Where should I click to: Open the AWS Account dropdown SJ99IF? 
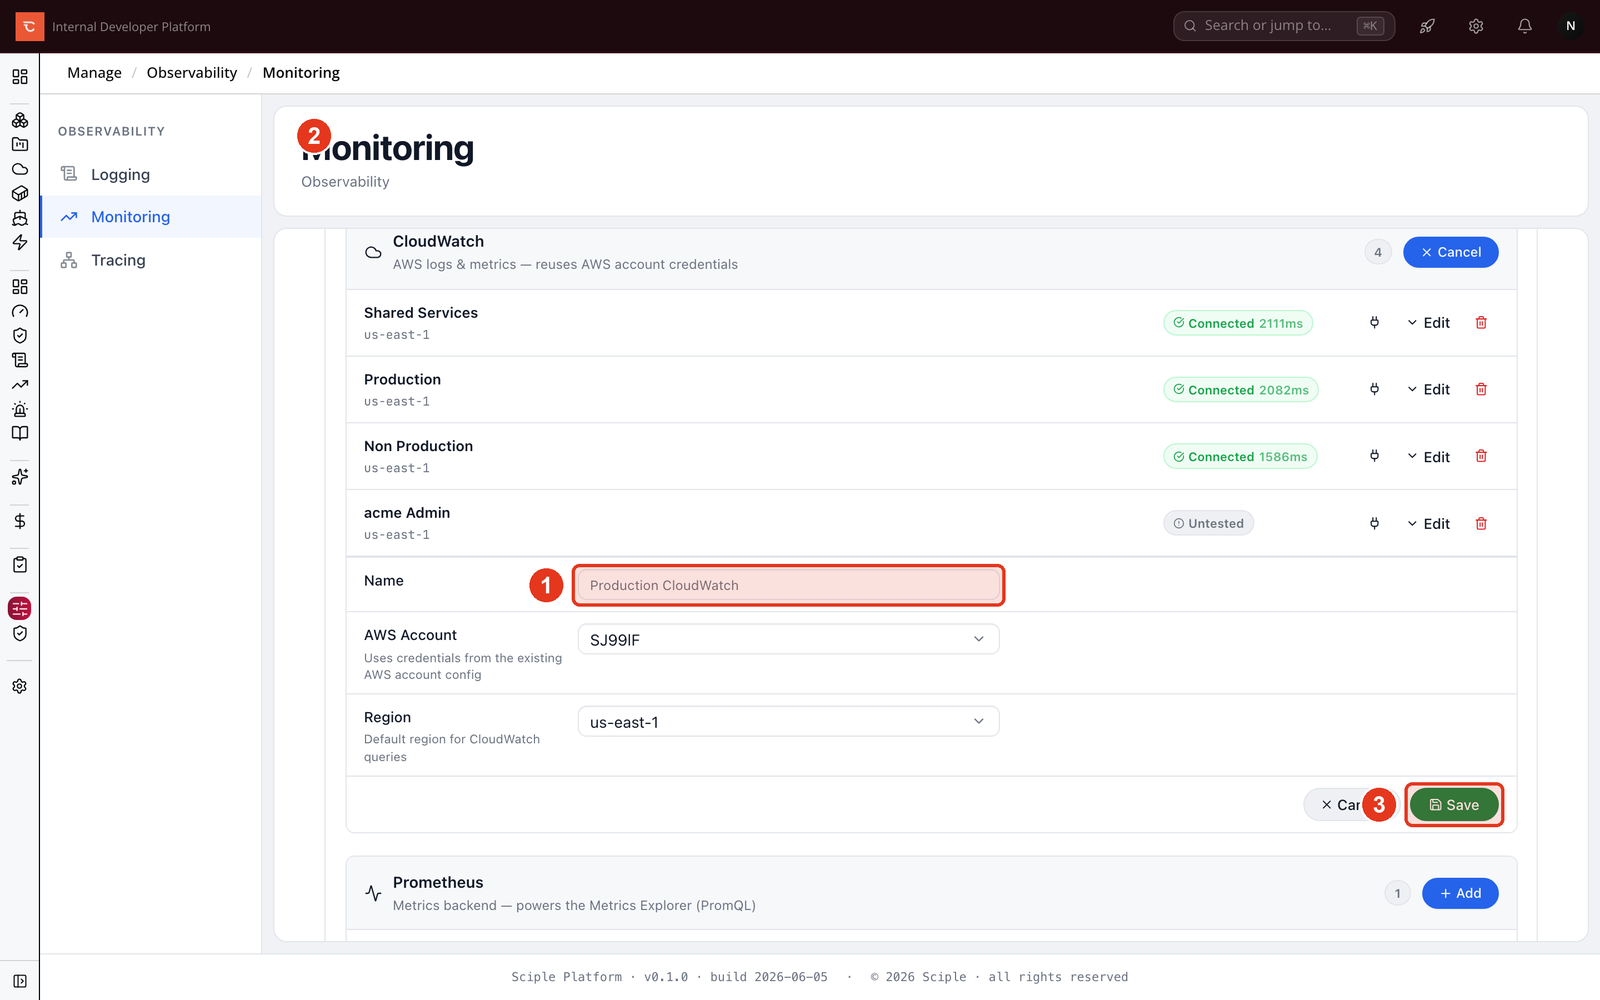788,639
